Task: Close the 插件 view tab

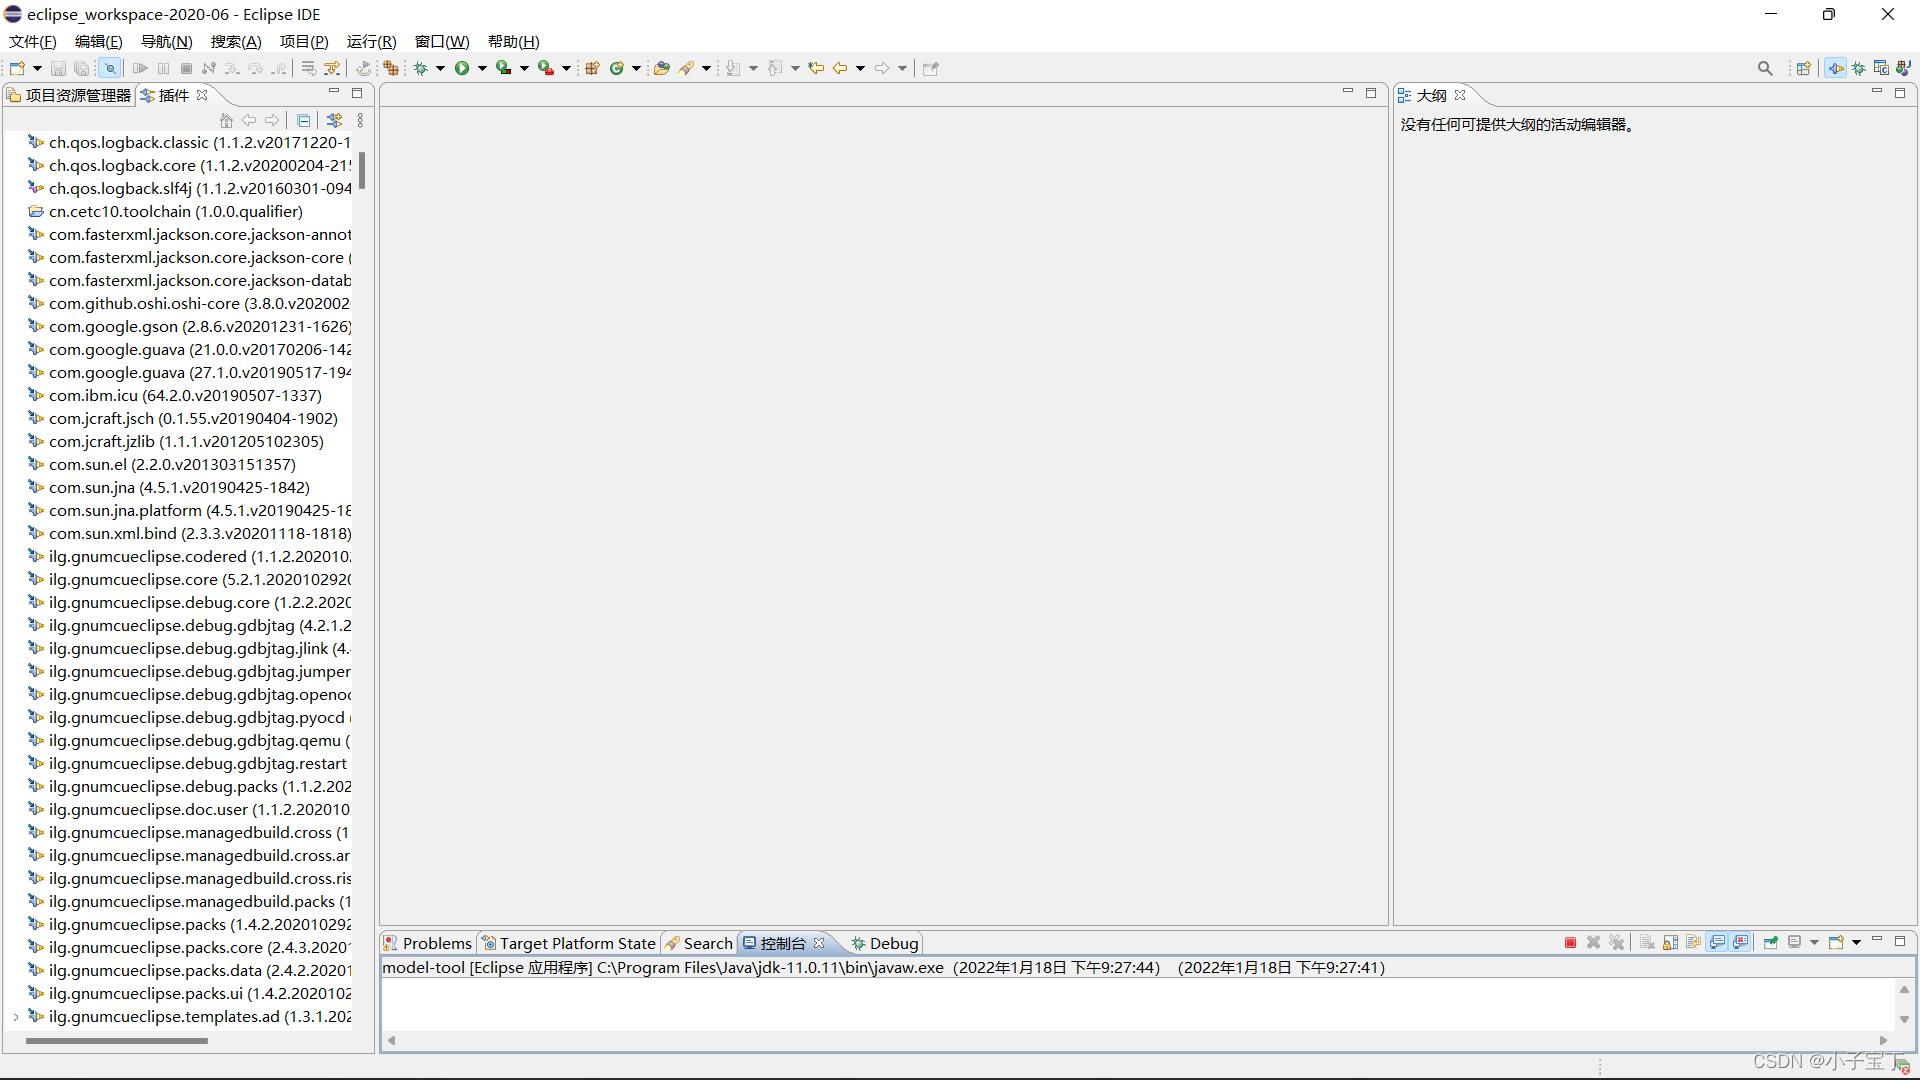Action: pyautogui.click(x=202, y=95)
